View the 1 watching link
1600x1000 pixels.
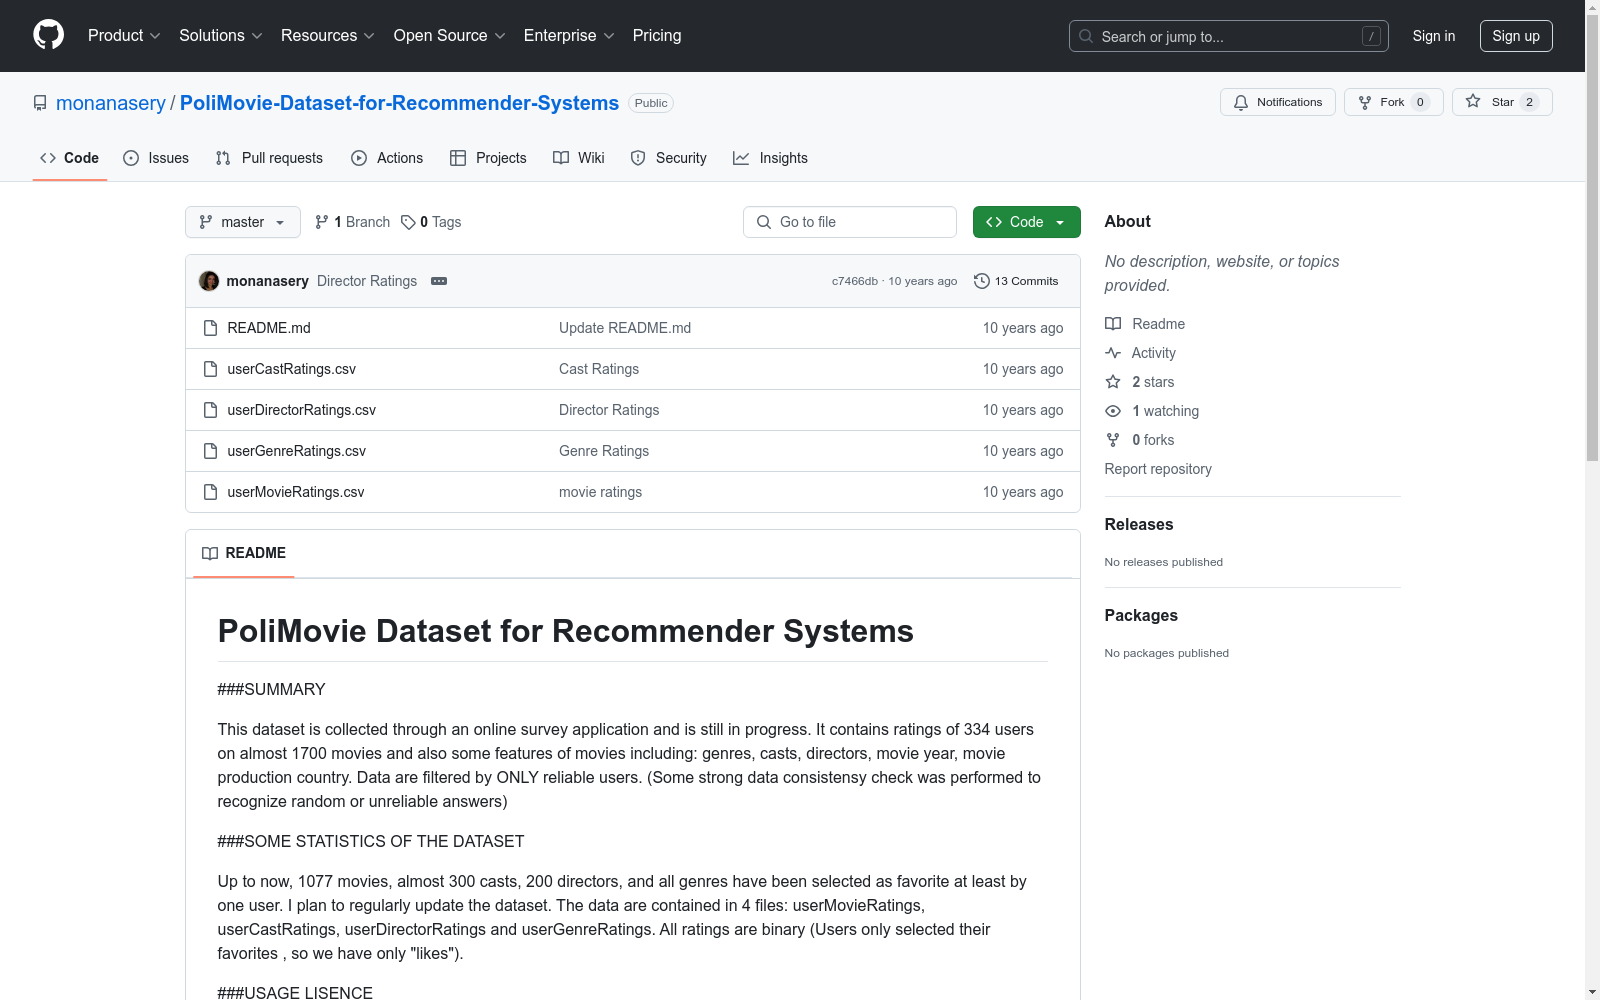click(x=1152, y=411)
